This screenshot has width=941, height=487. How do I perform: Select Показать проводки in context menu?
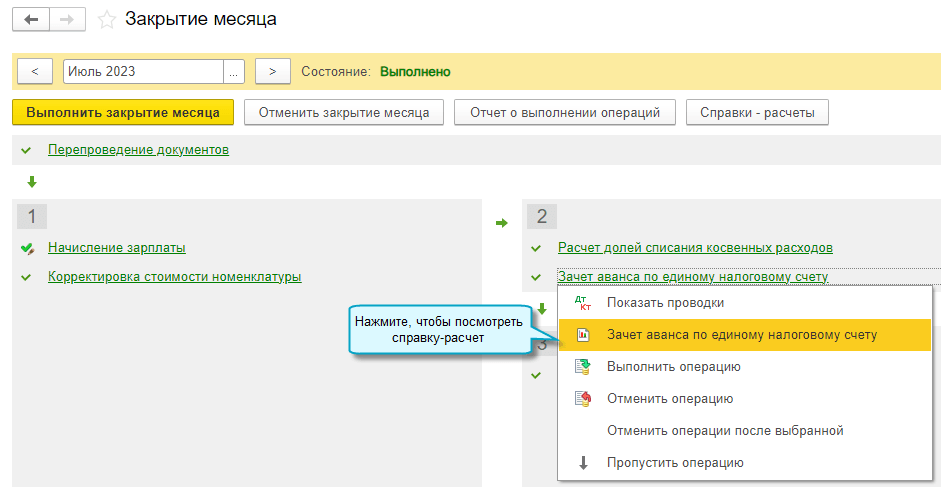[665, 302]
